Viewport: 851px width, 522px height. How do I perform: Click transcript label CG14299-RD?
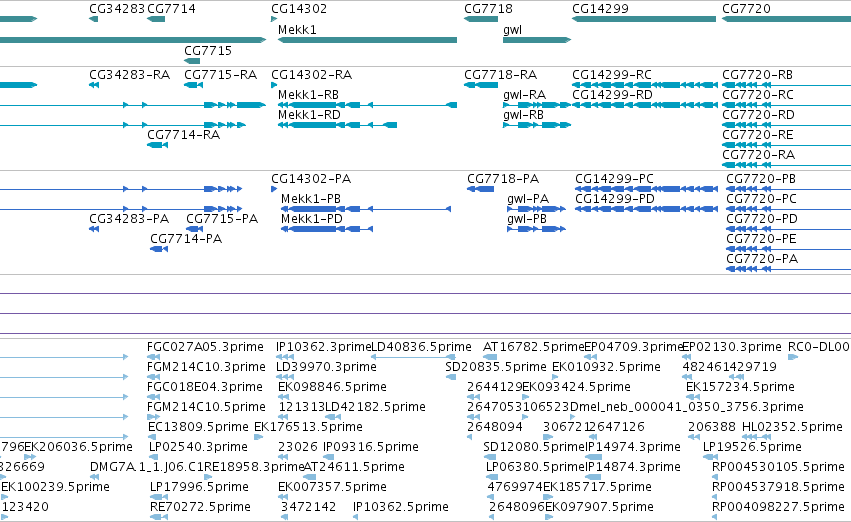612,95
